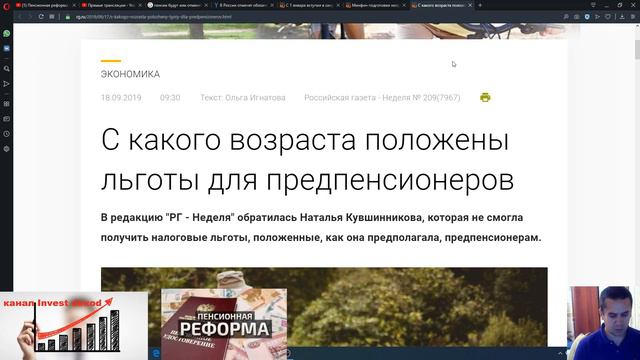Open start page grid icon beside reload
This screenshot has height=360, width=640.
tap(52, 17)
